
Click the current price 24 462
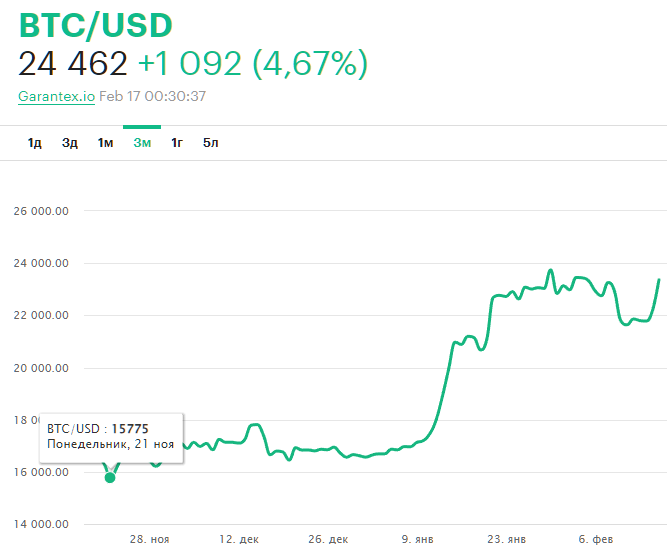pyautogui.click(x=73, y=64)
